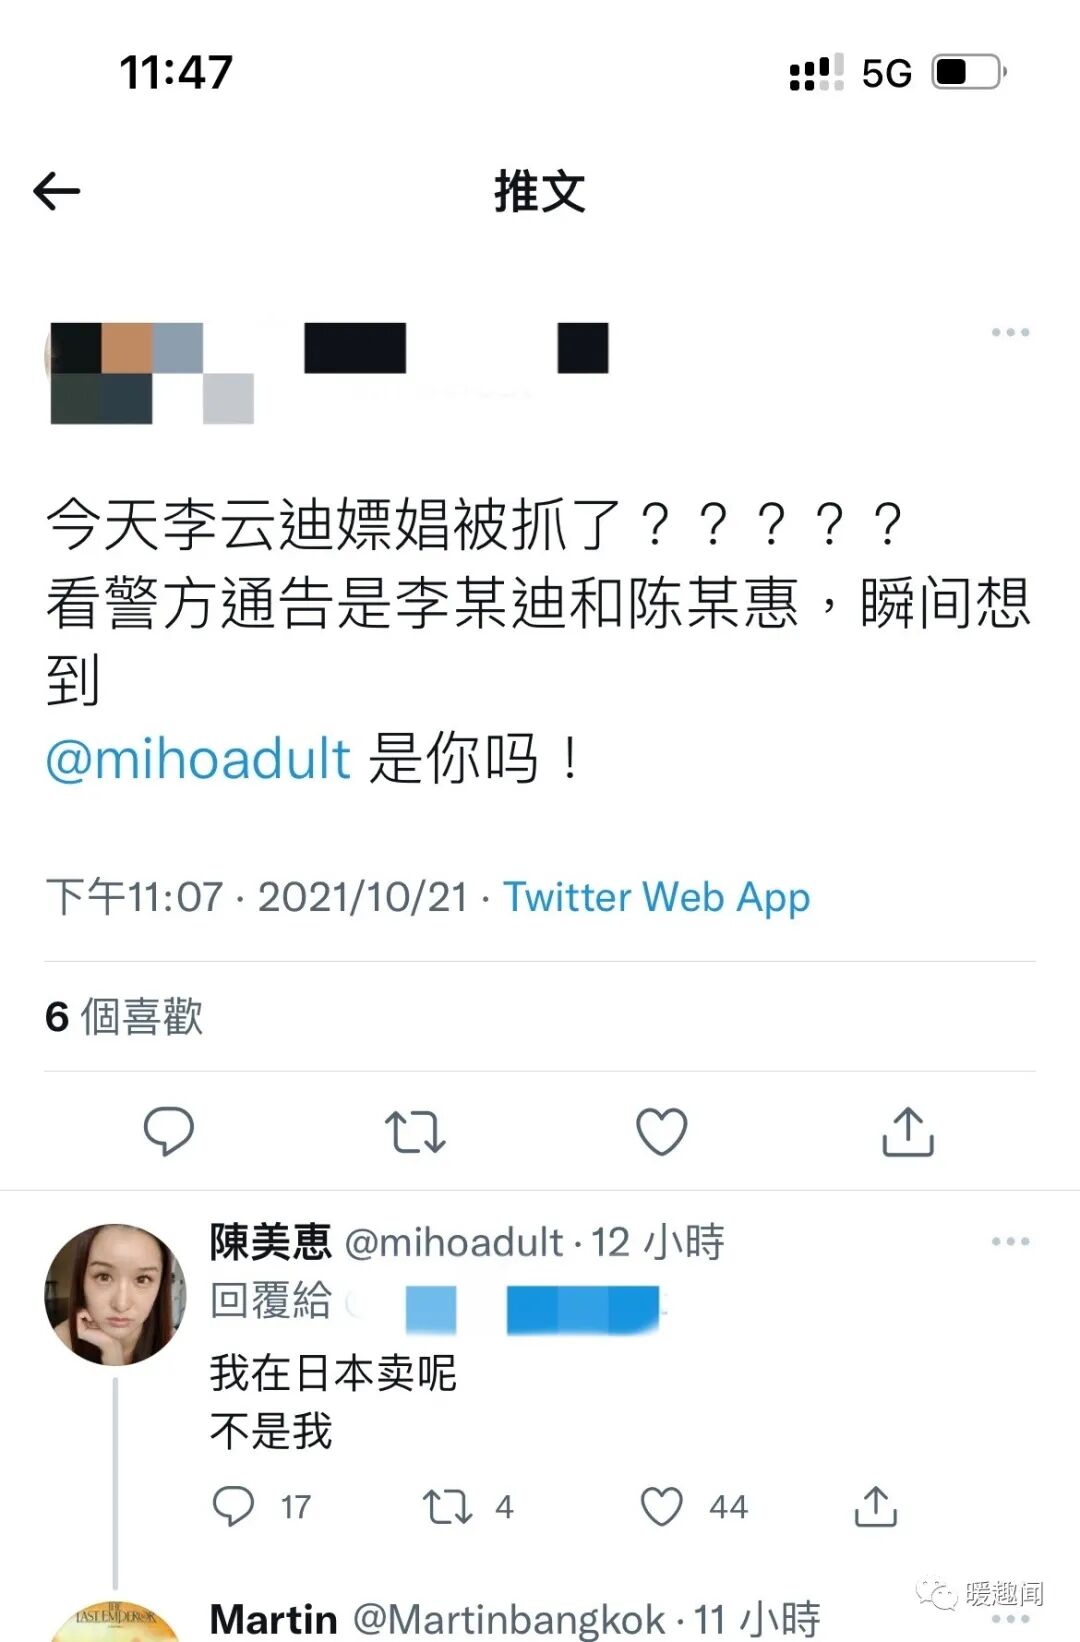Go back using the left arrow

coord(57,191)
